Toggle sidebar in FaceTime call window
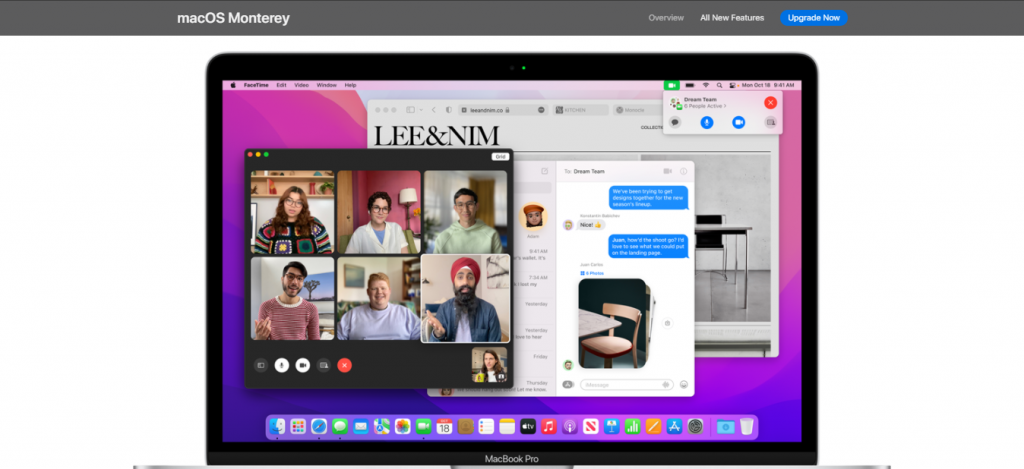This screenshot has width=1024, height=469. (x=261, y=365)
